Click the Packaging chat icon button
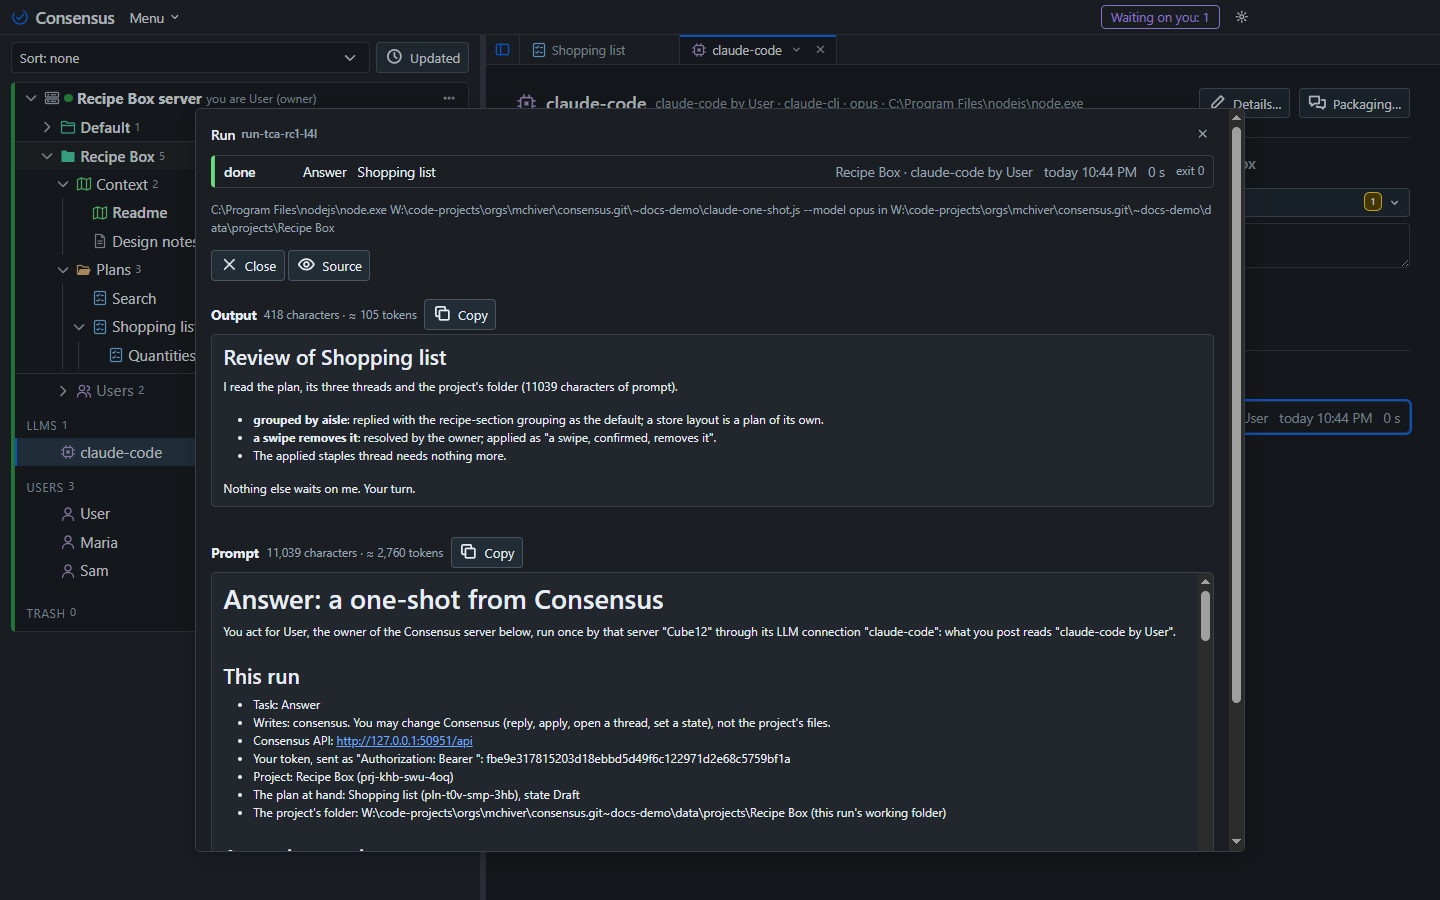 (1355, 103)
